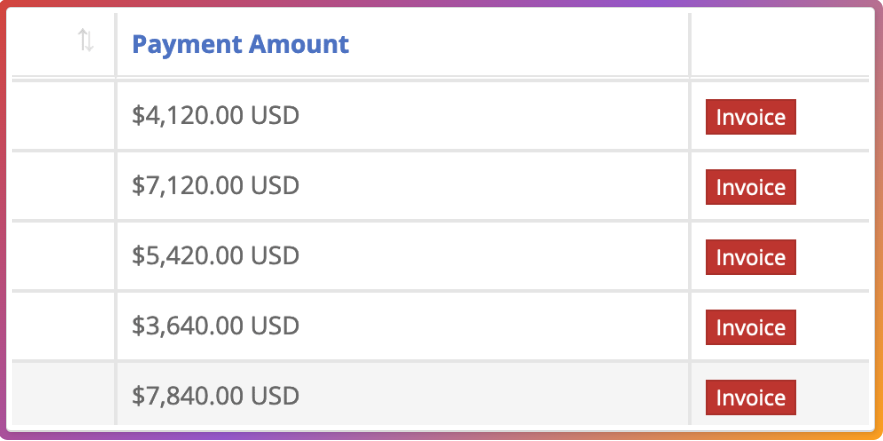Sort by the Payment Amount column header

click(x=240, y=44)
